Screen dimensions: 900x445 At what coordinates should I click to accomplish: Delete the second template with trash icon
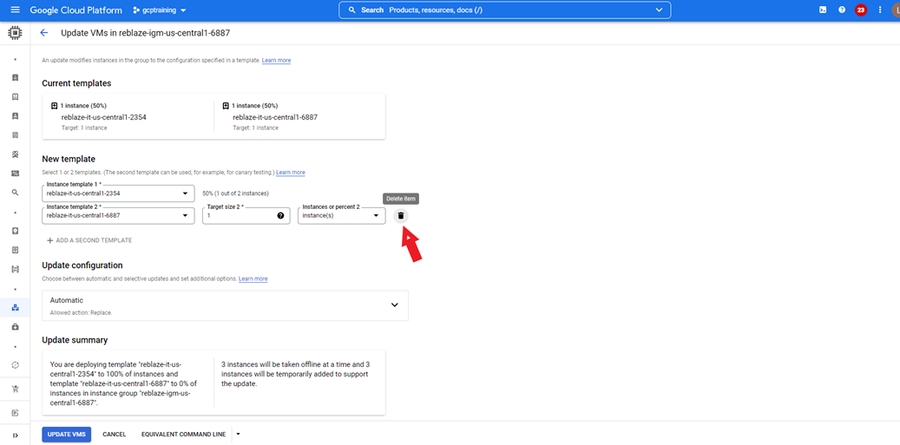401,215
